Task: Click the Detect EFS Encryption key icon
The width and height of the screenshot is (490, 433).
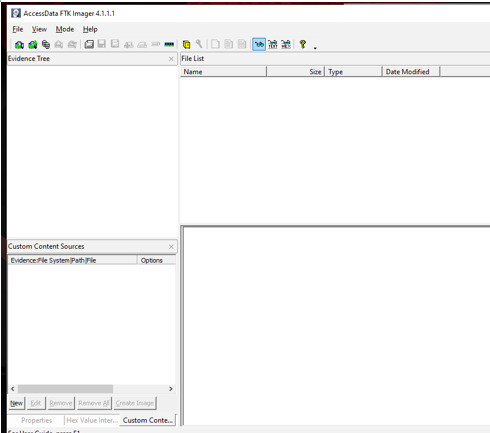Action: [199, 44]
